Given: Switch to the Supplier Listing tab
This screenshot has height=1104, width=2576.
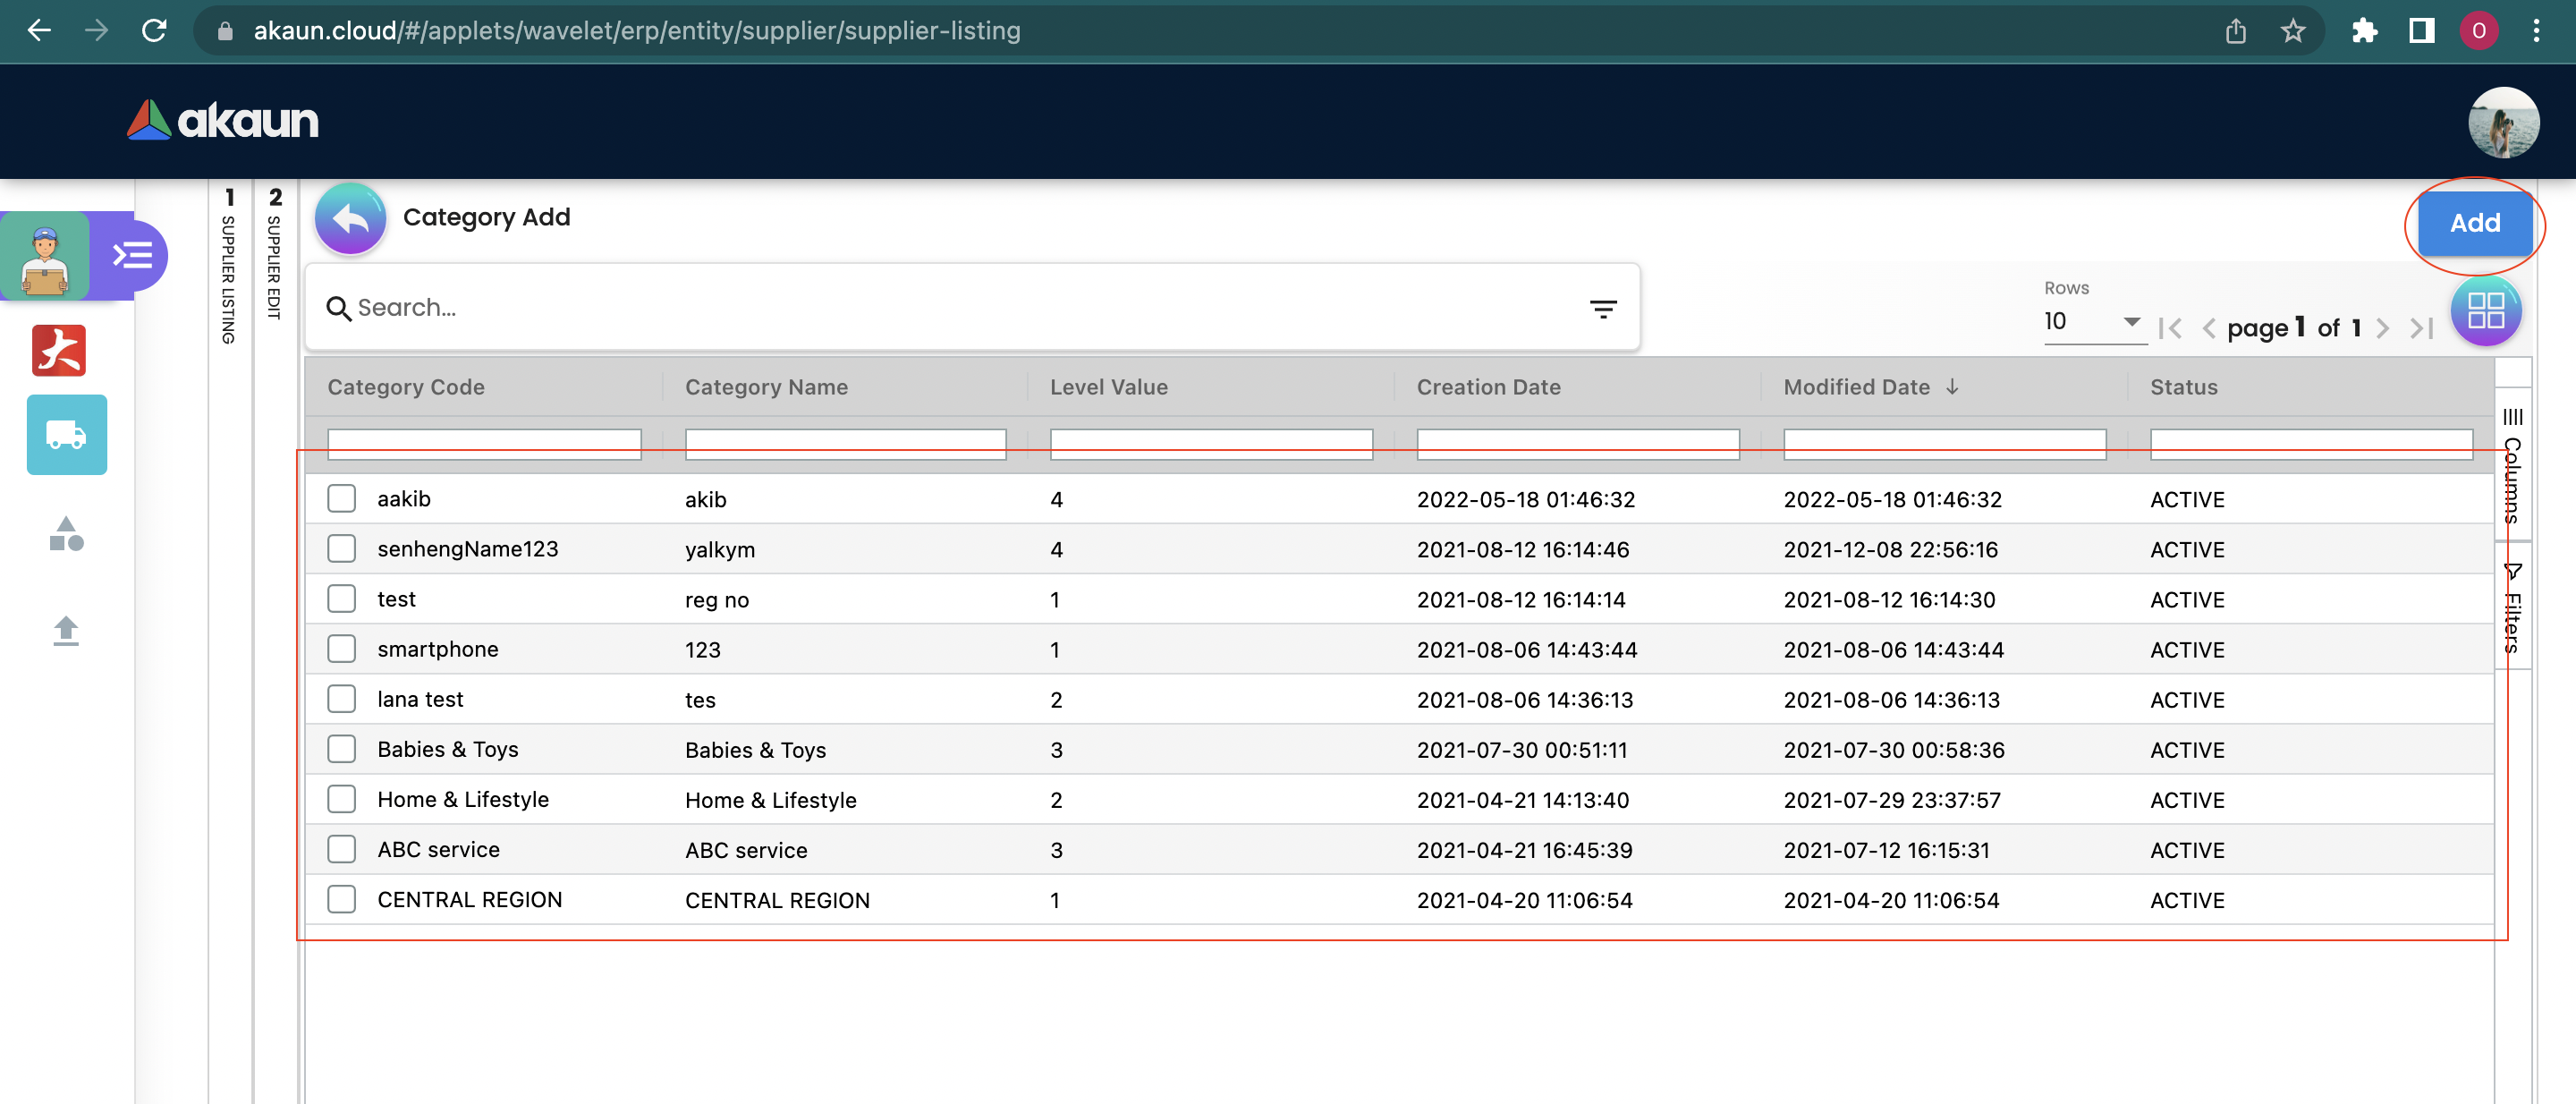Looking at the screenshot, I should pos(229,270).
